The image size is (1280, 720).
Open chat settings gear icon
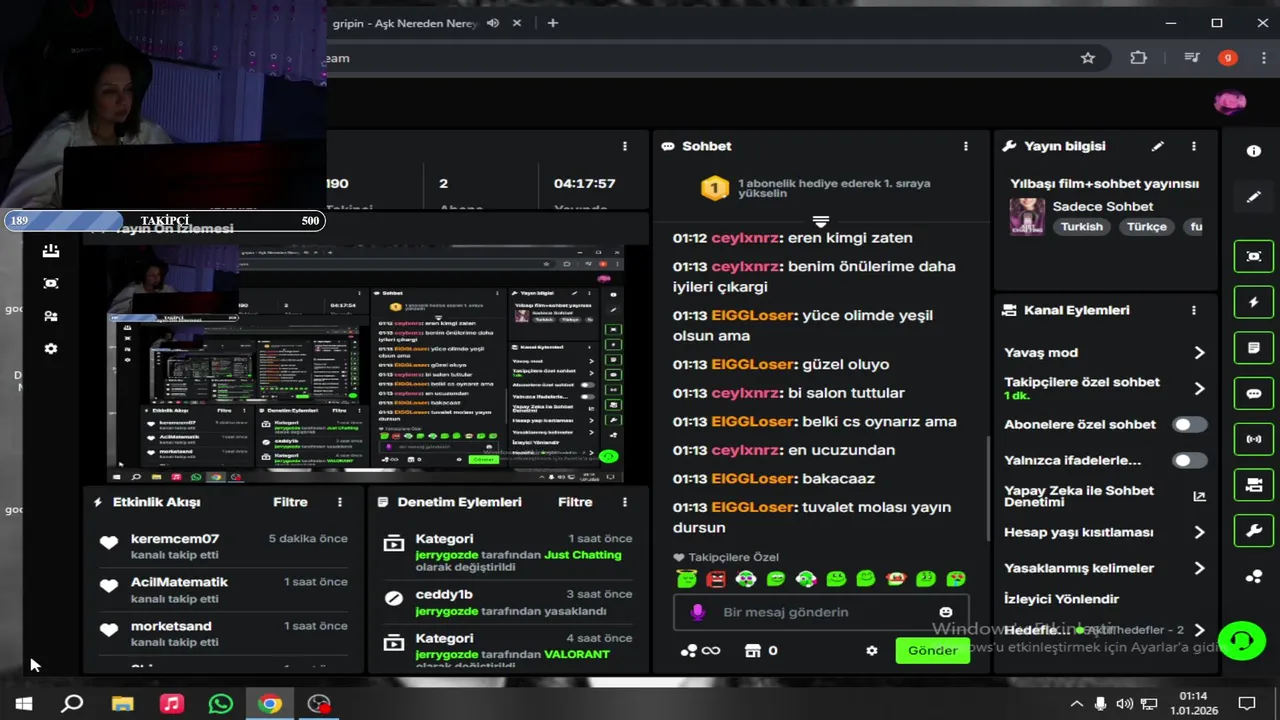871,651
